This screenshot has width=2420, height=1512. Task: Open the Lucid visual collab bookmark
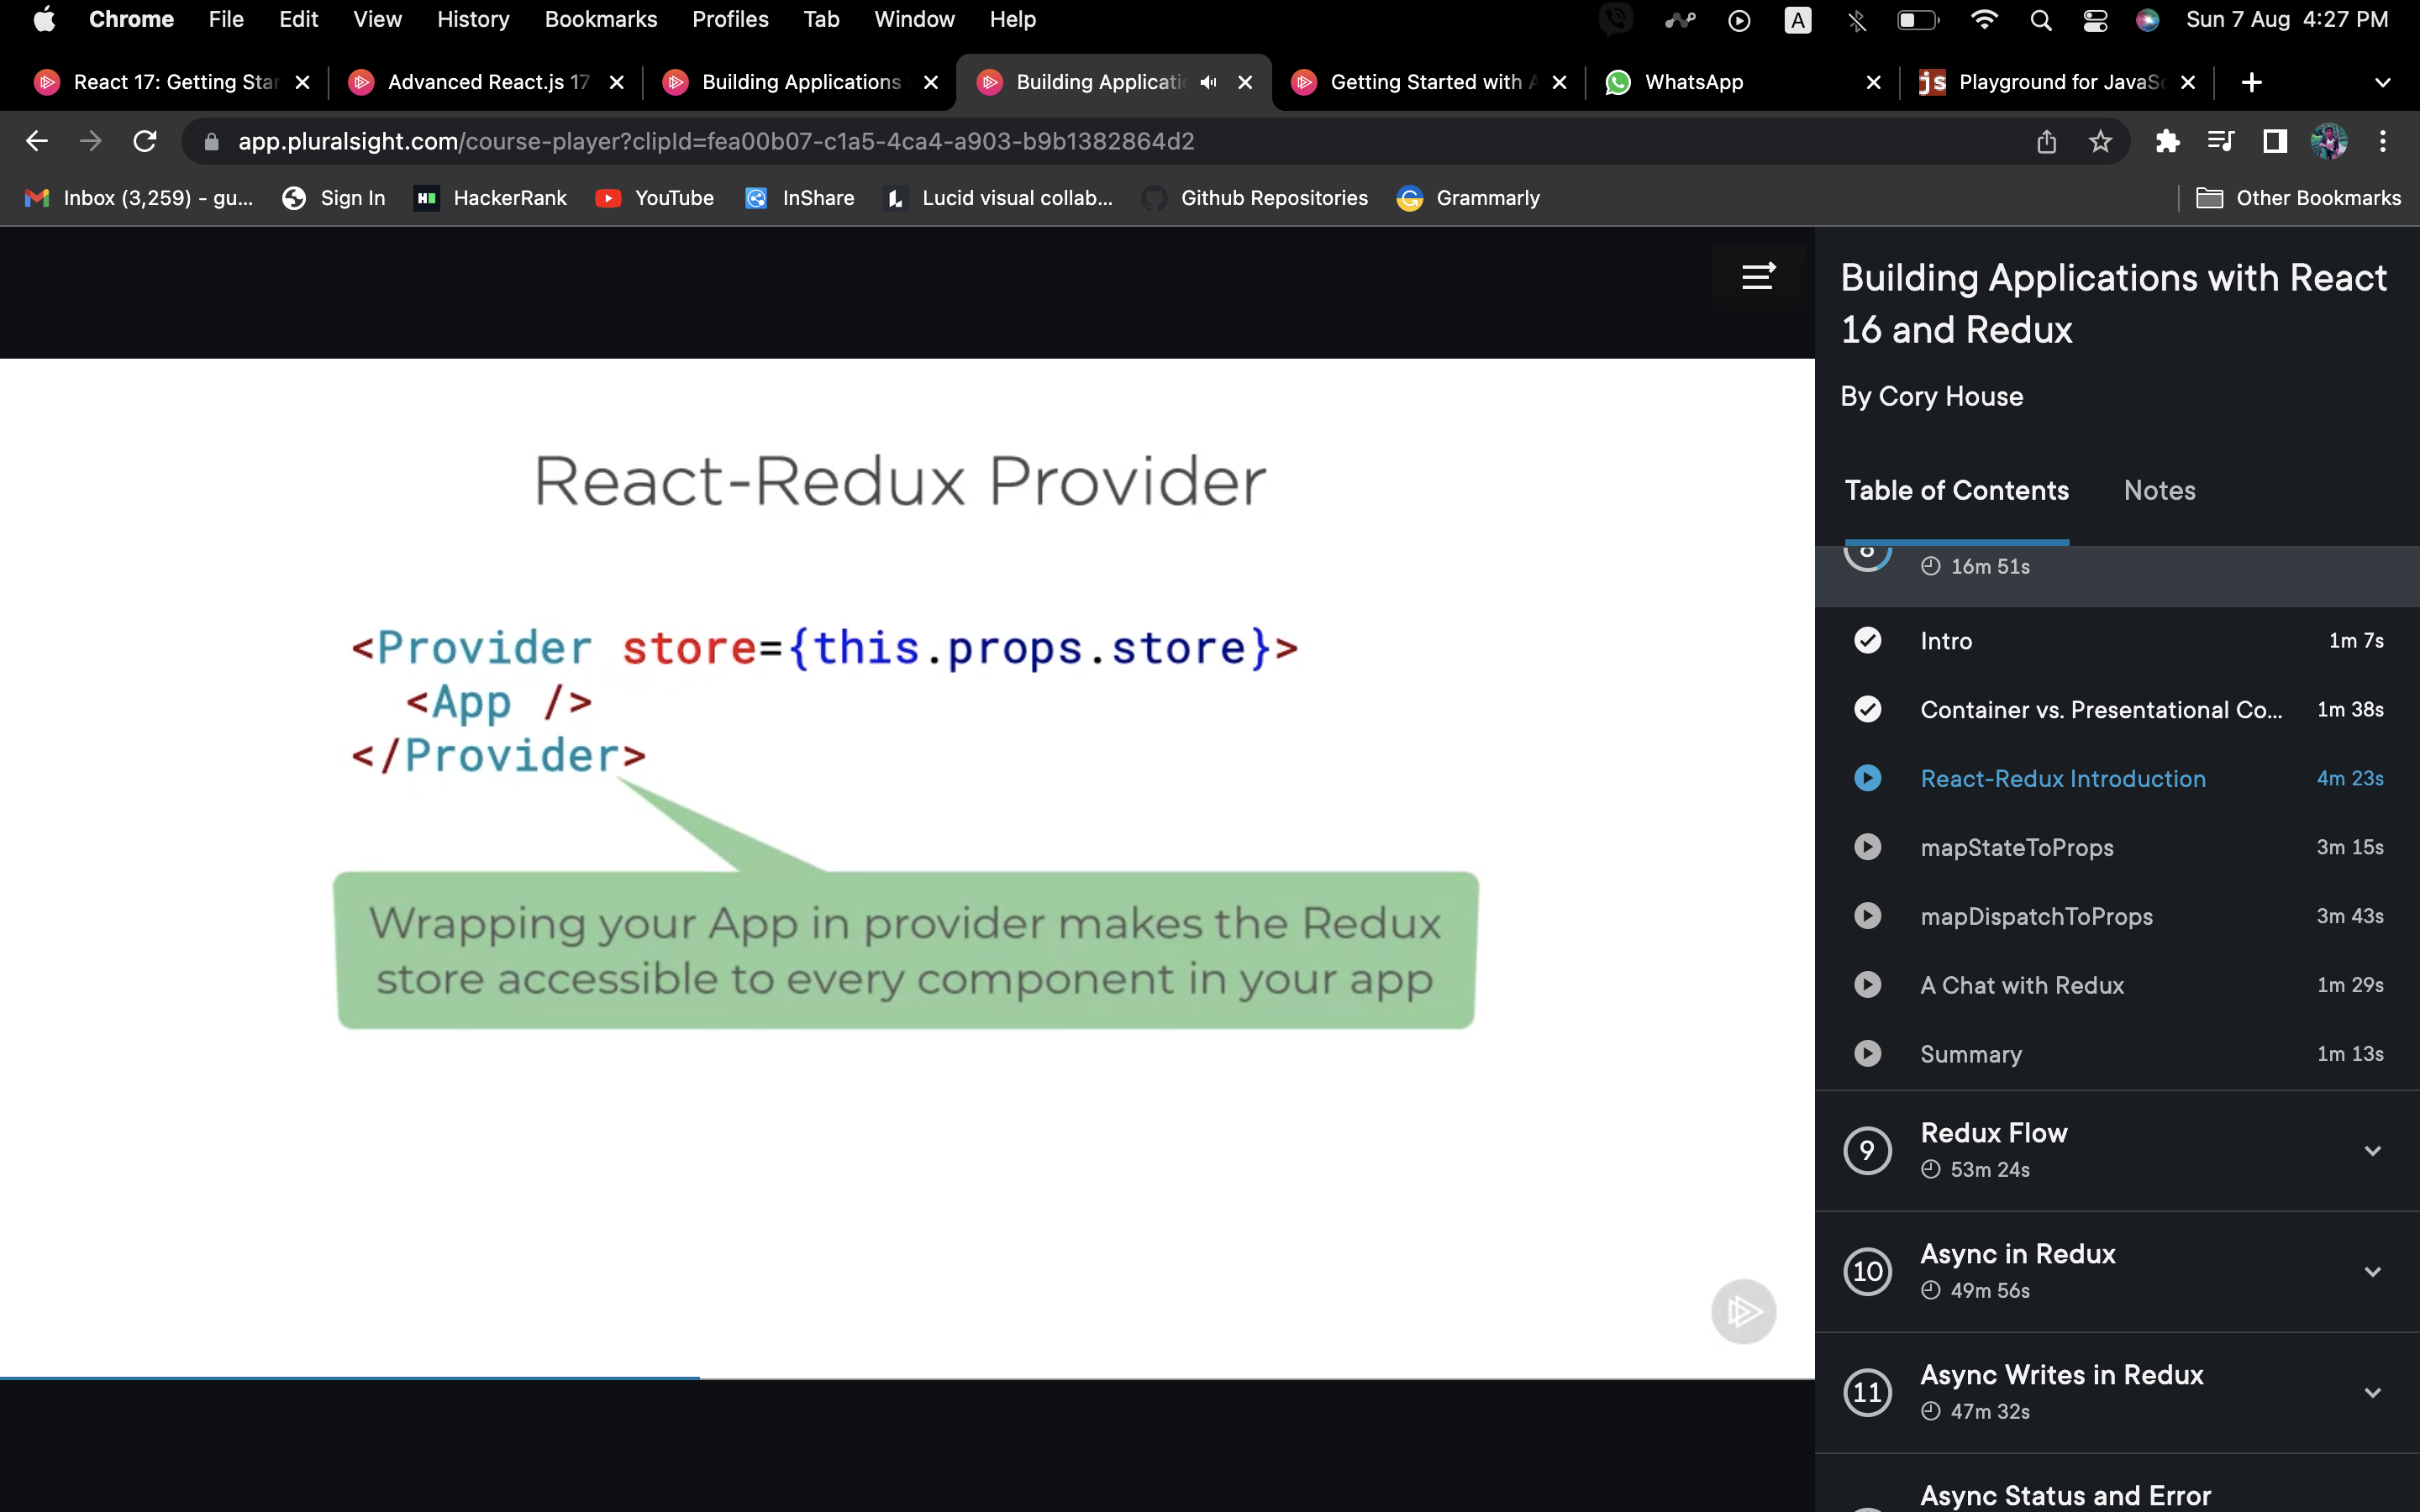[x=999, y=198]
